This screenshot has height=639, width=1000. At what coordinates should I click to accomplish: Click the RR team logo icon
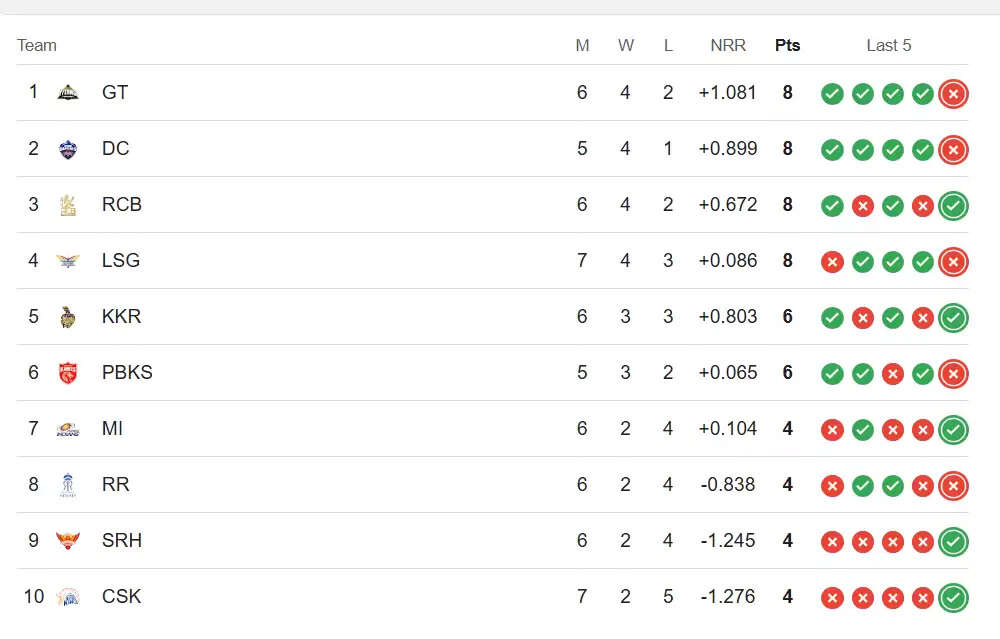(68, 485)
